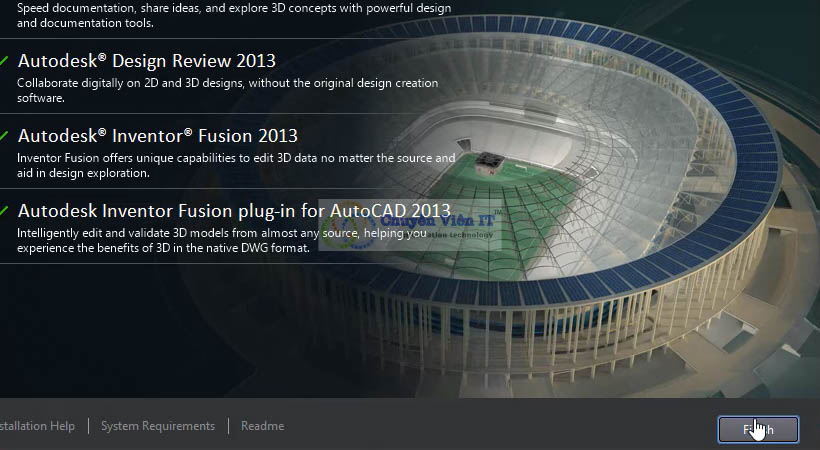Click the 'Intelligently edit and validate 3D models' description
Image resolution: width=820 pixels, height=450 pixels.
(222, 240)
